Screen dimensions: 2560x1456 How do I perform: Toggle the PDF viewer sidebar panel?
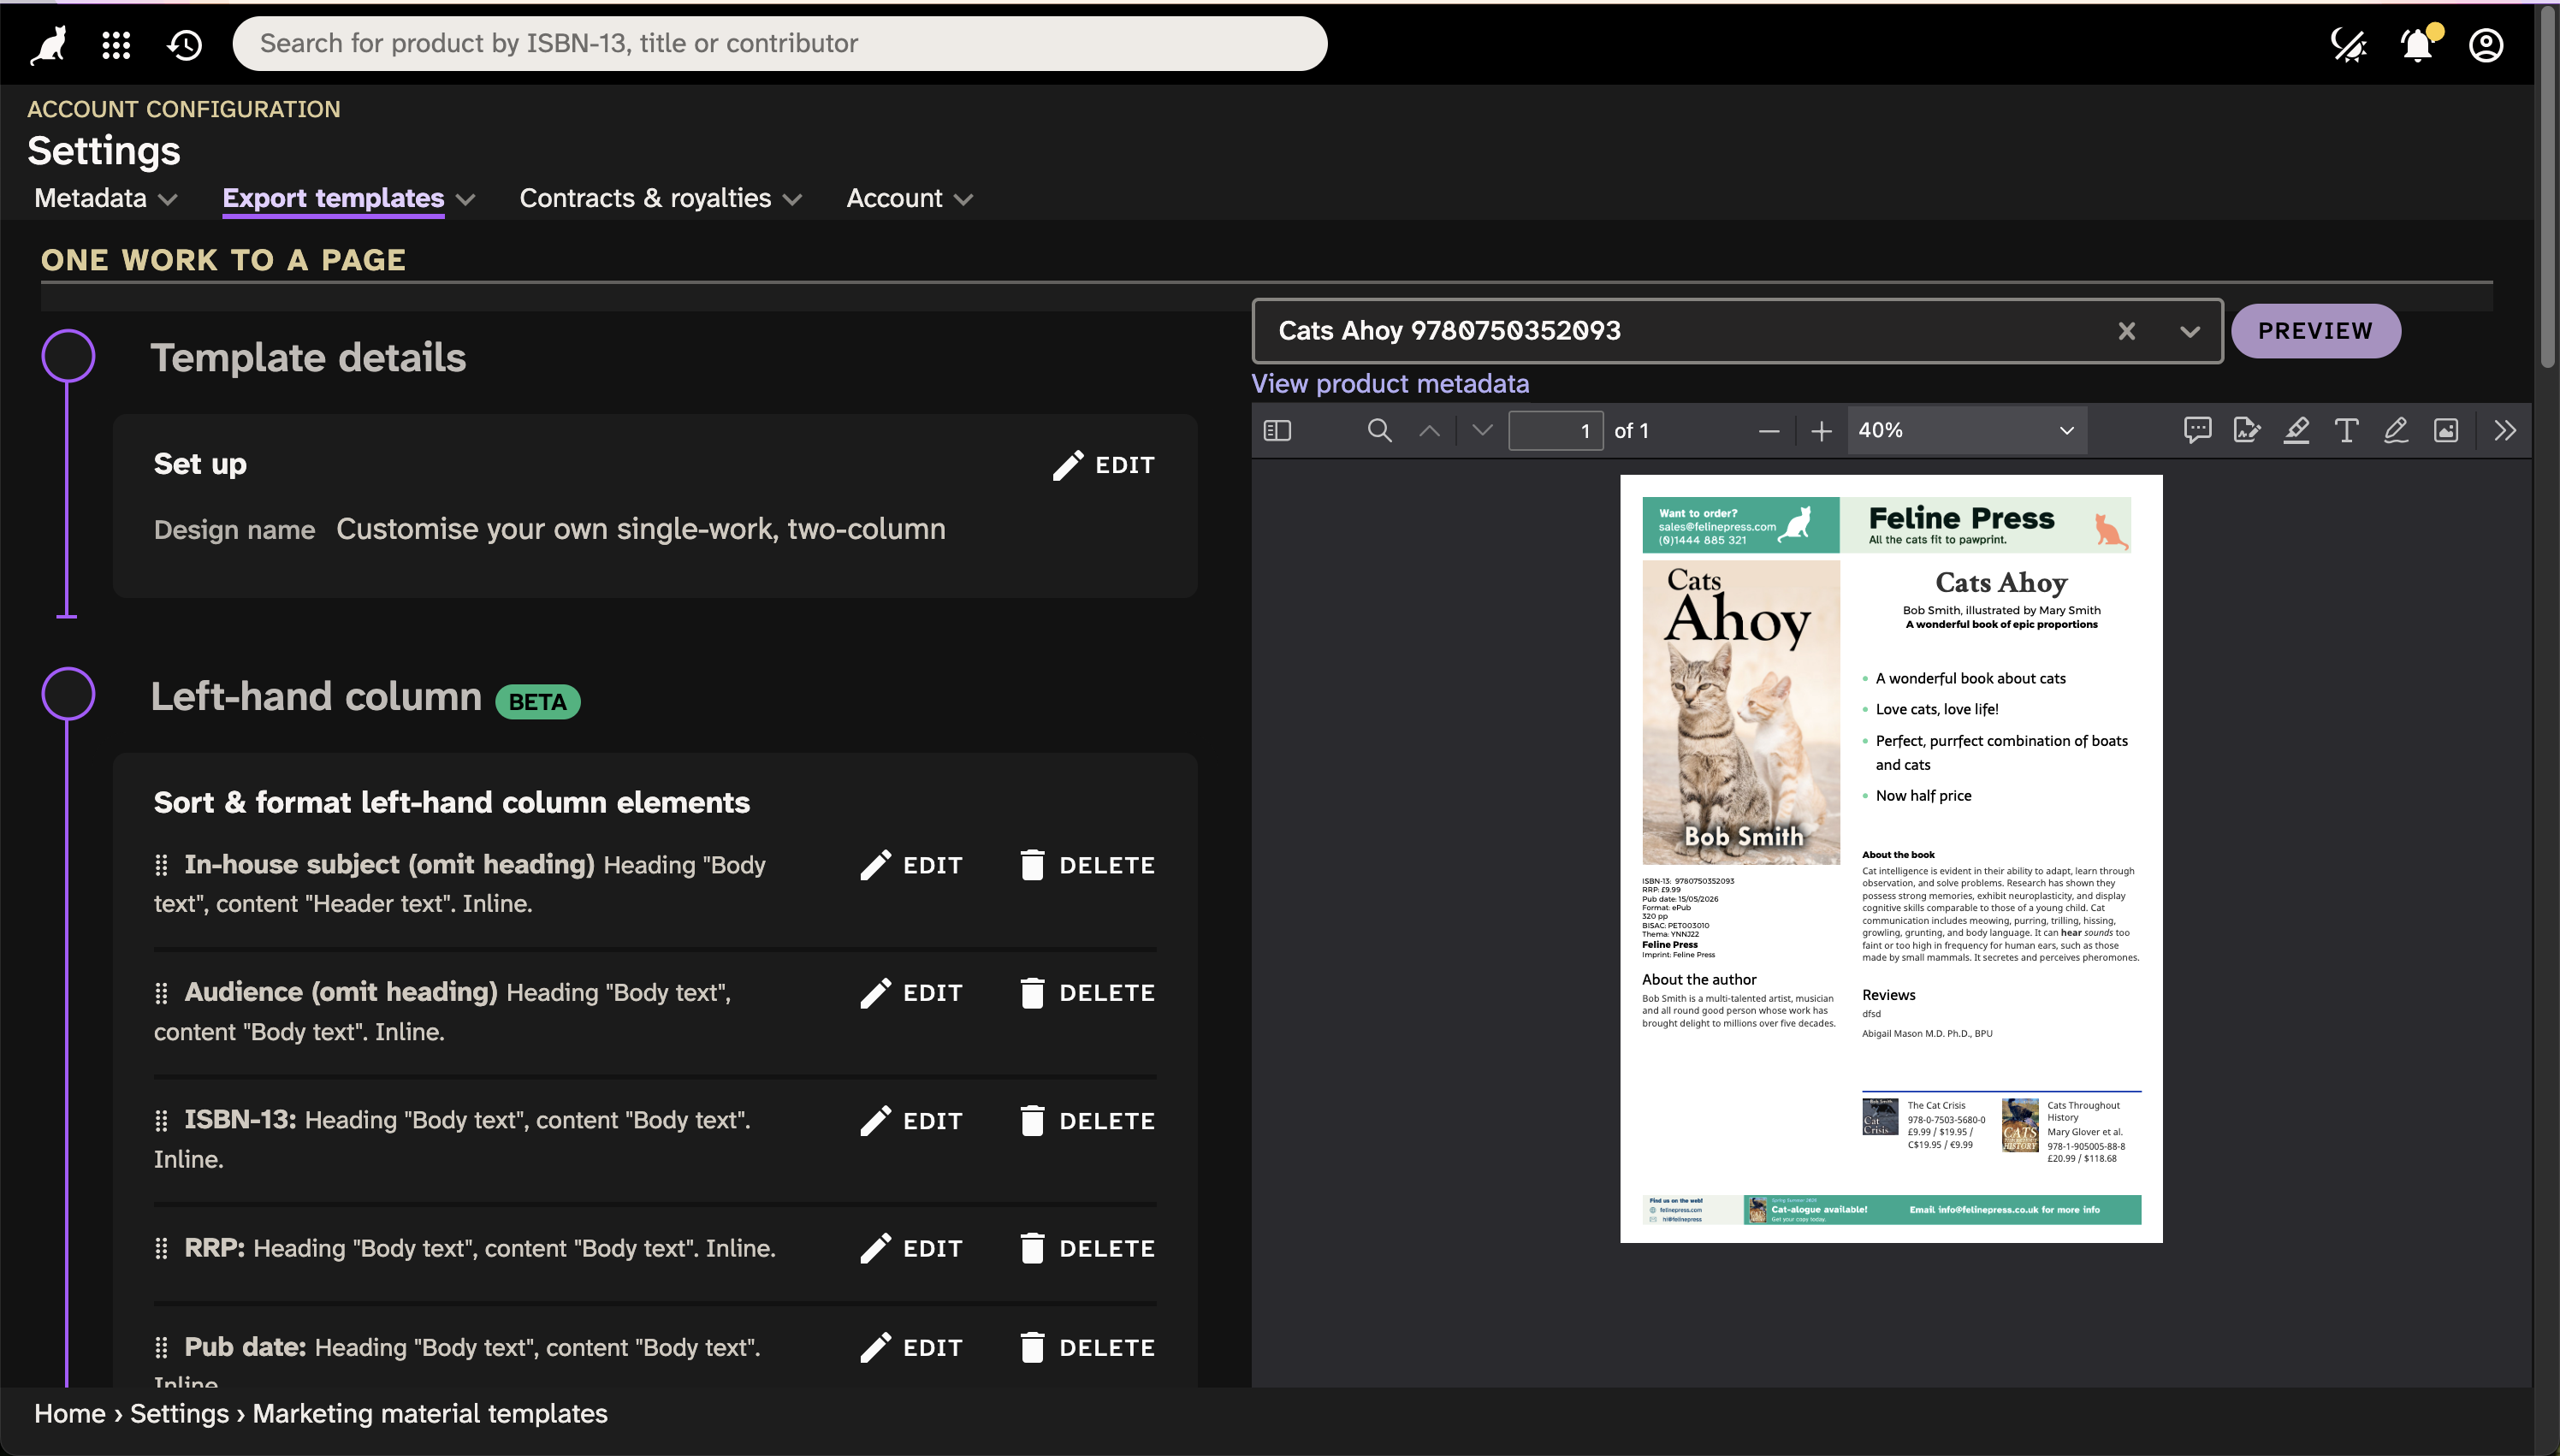[x=1277, y=431]
